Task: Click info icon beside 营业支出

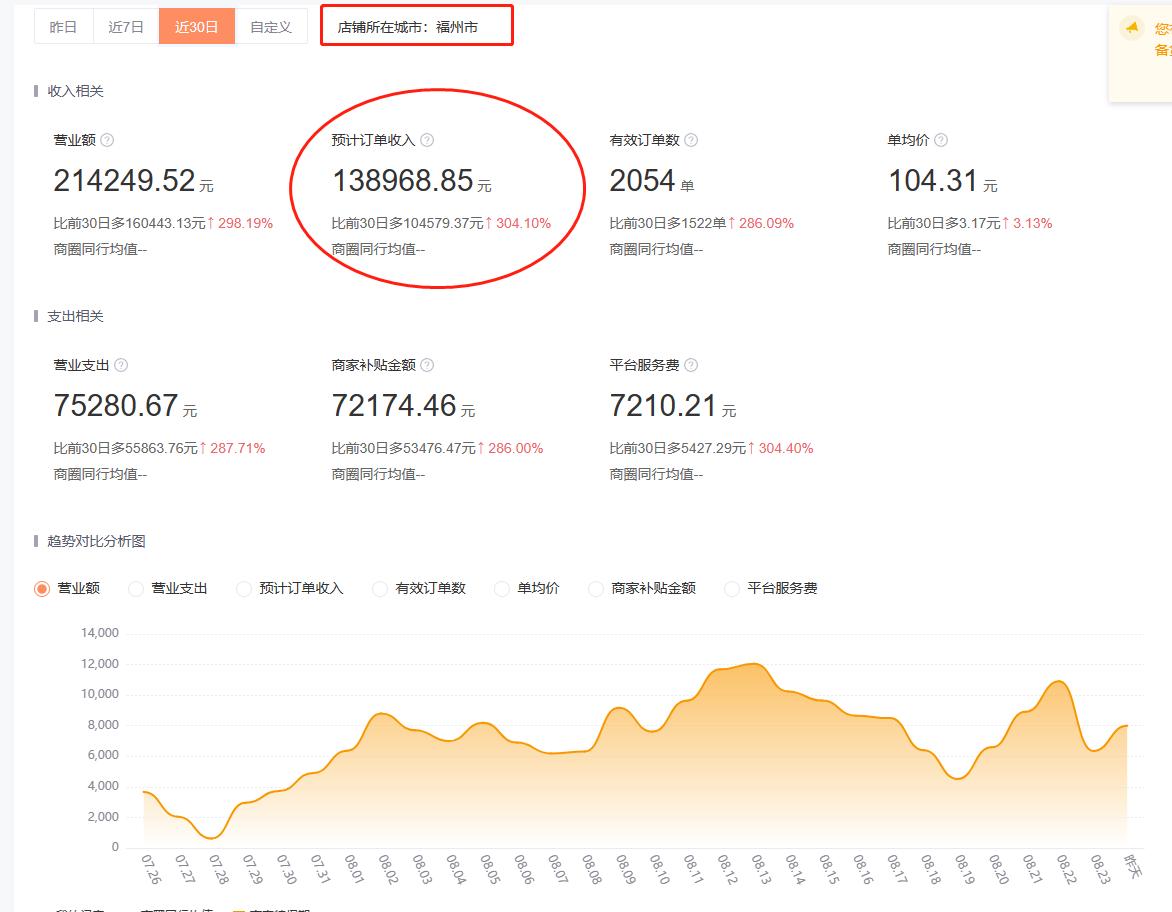Action: point(121,366)
